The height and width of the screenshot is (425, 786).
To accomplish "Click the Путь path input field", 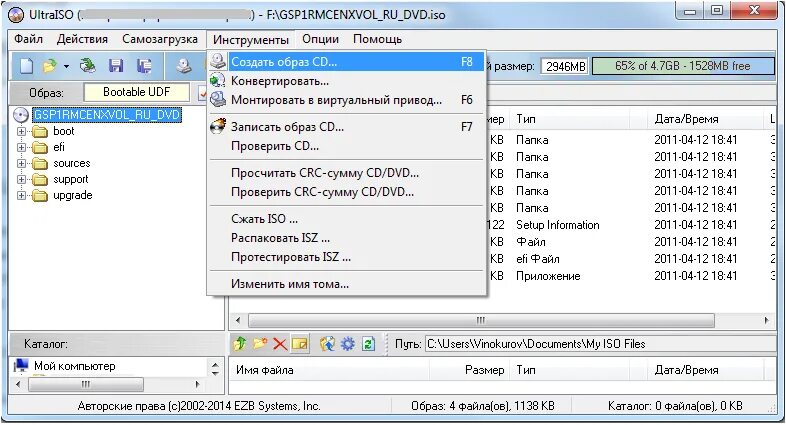I will tap(600, 344).
